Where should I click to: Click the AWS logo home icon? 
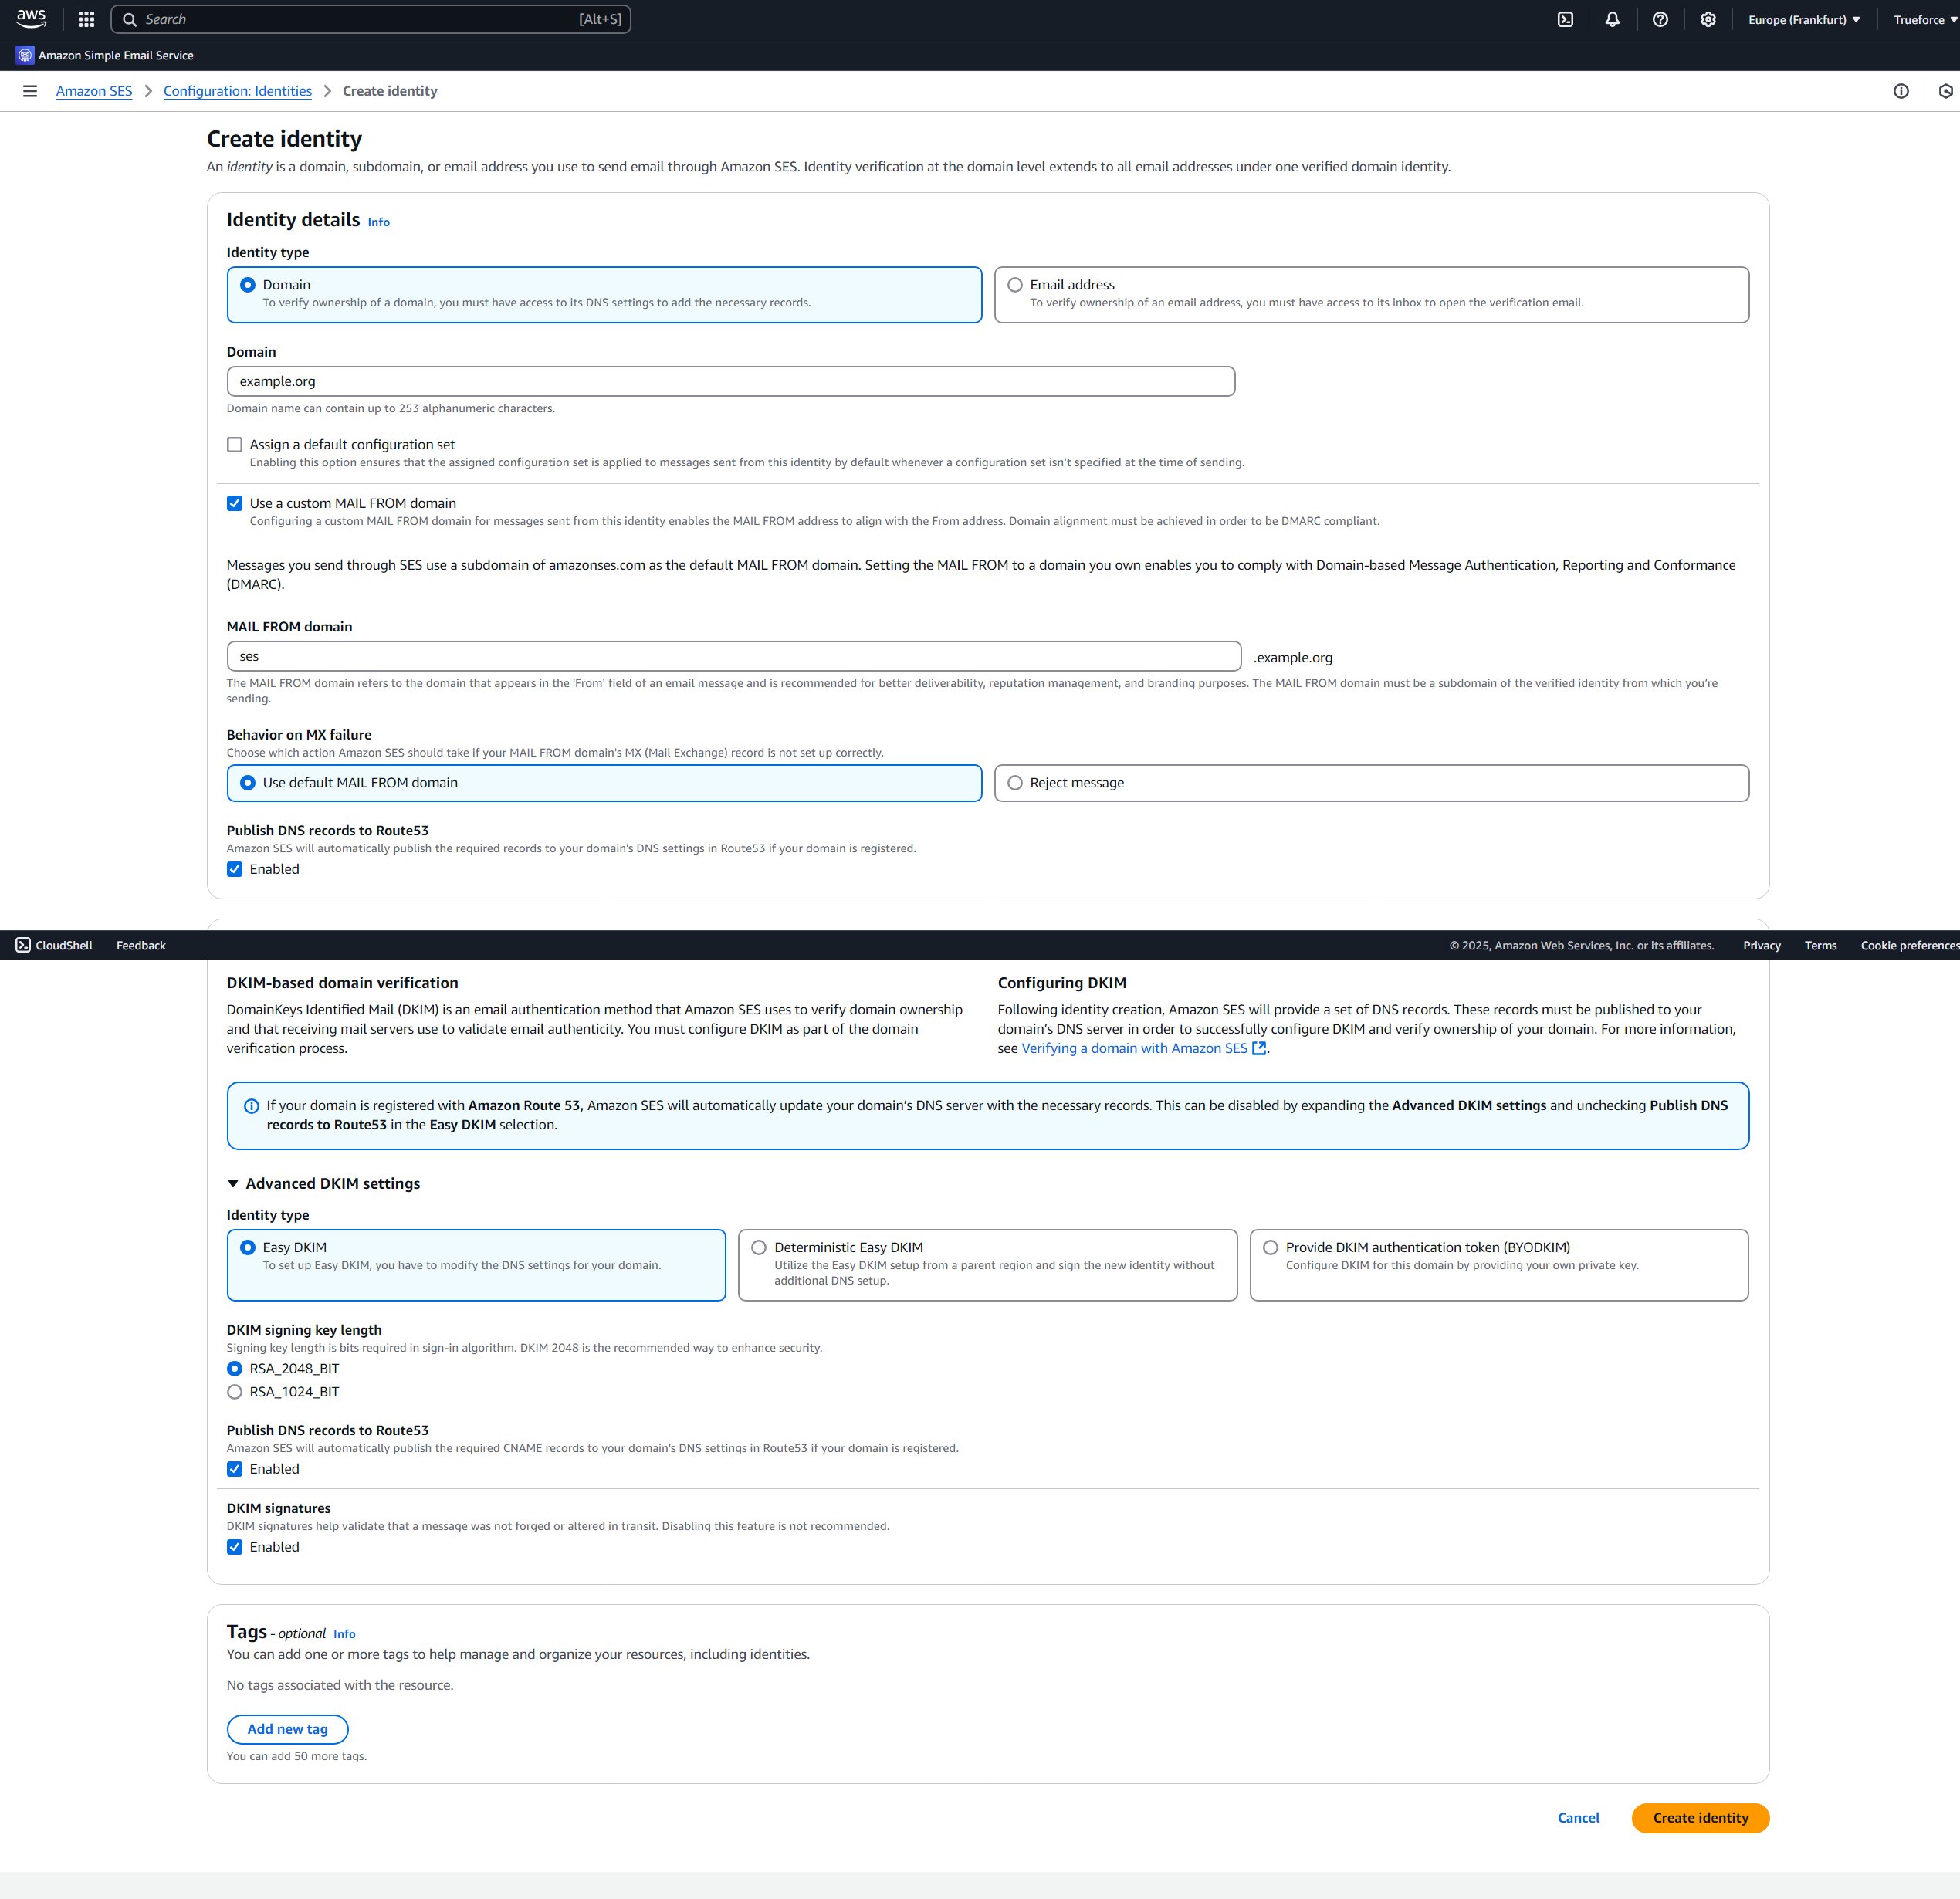31,19
